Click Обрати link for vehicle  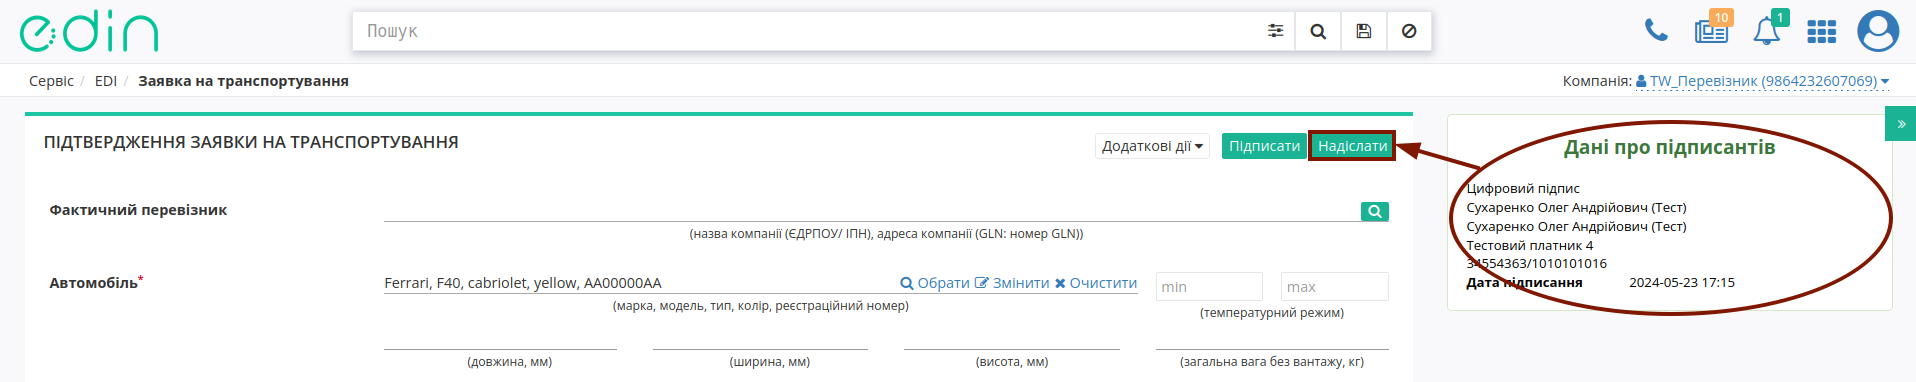(x=935, y=283)
